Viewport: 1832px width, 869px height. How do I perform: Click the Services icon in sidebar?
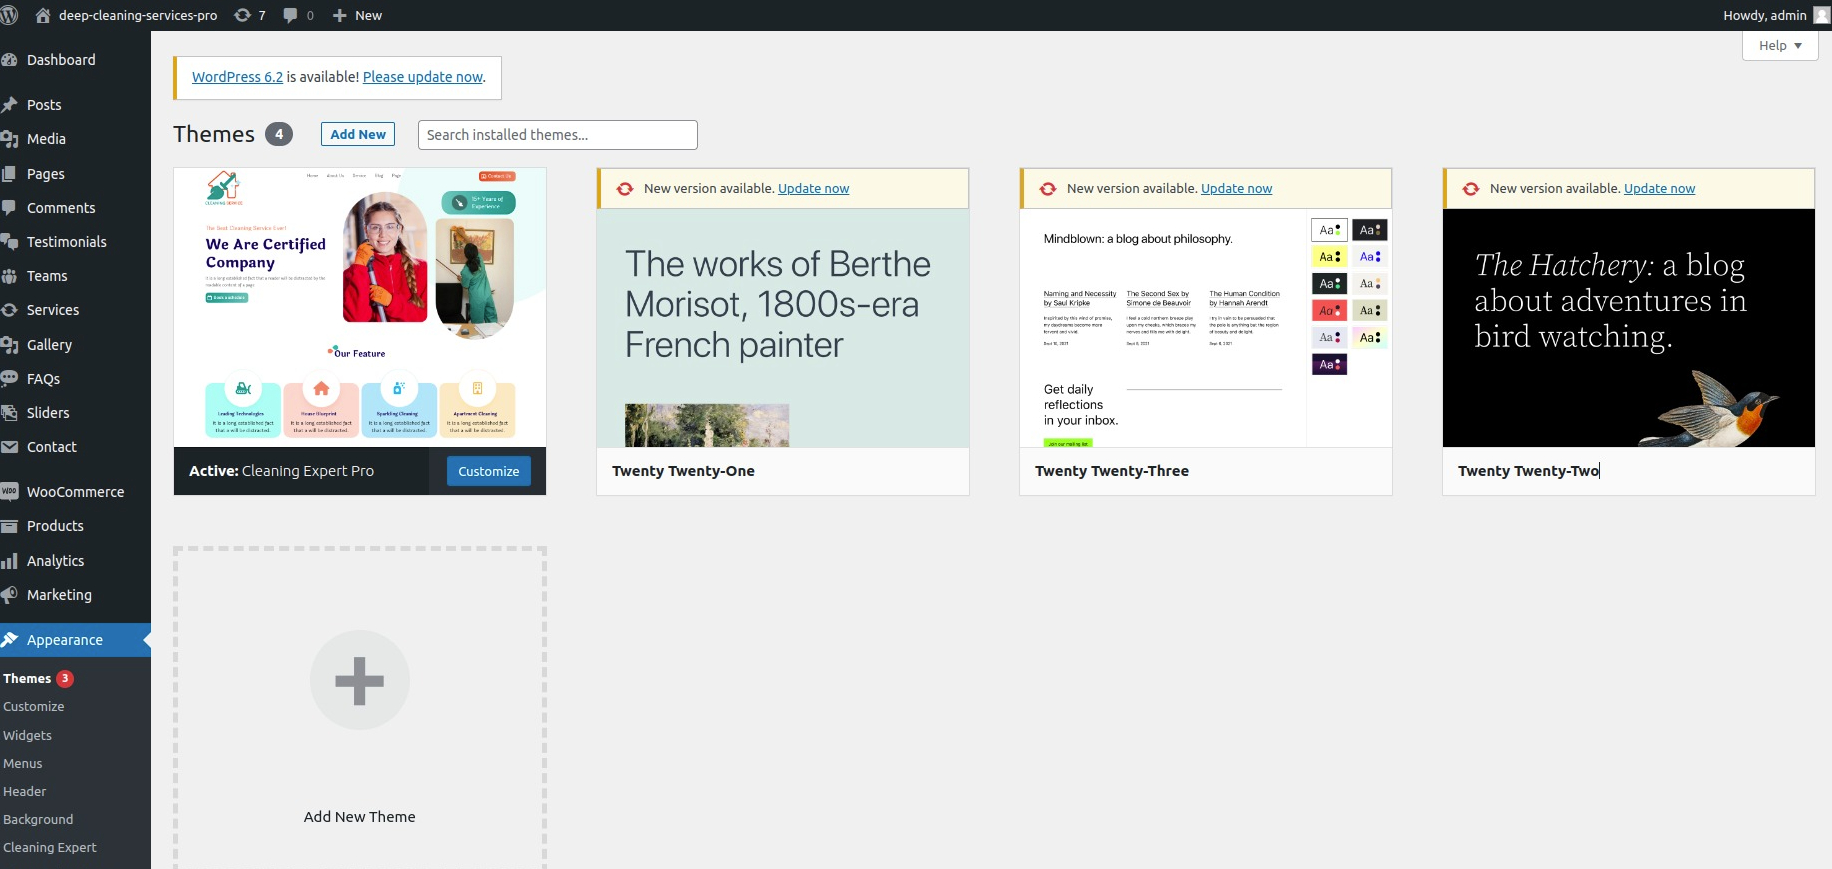click(9, 310)
